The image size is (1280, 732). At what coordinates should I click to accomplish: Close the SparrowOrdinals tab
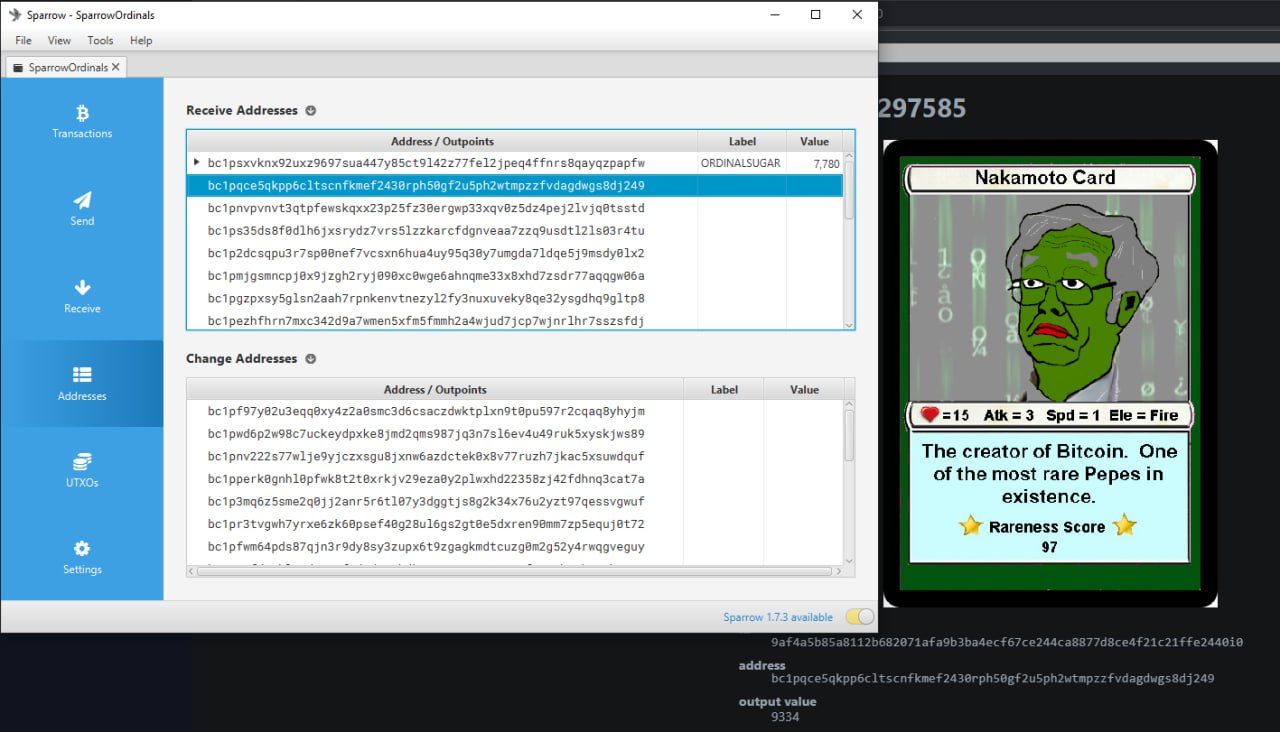(116, 67)
